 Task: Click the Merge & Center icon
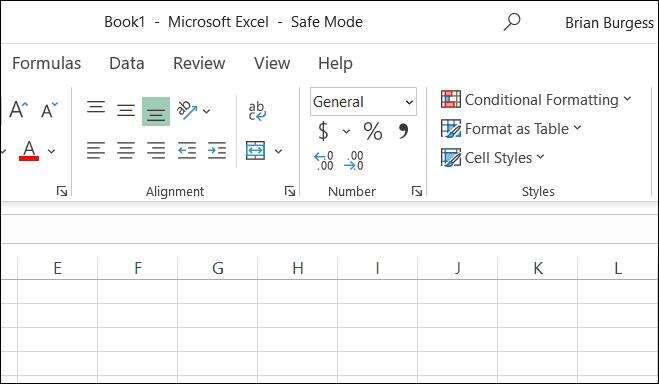pos(256,150)
